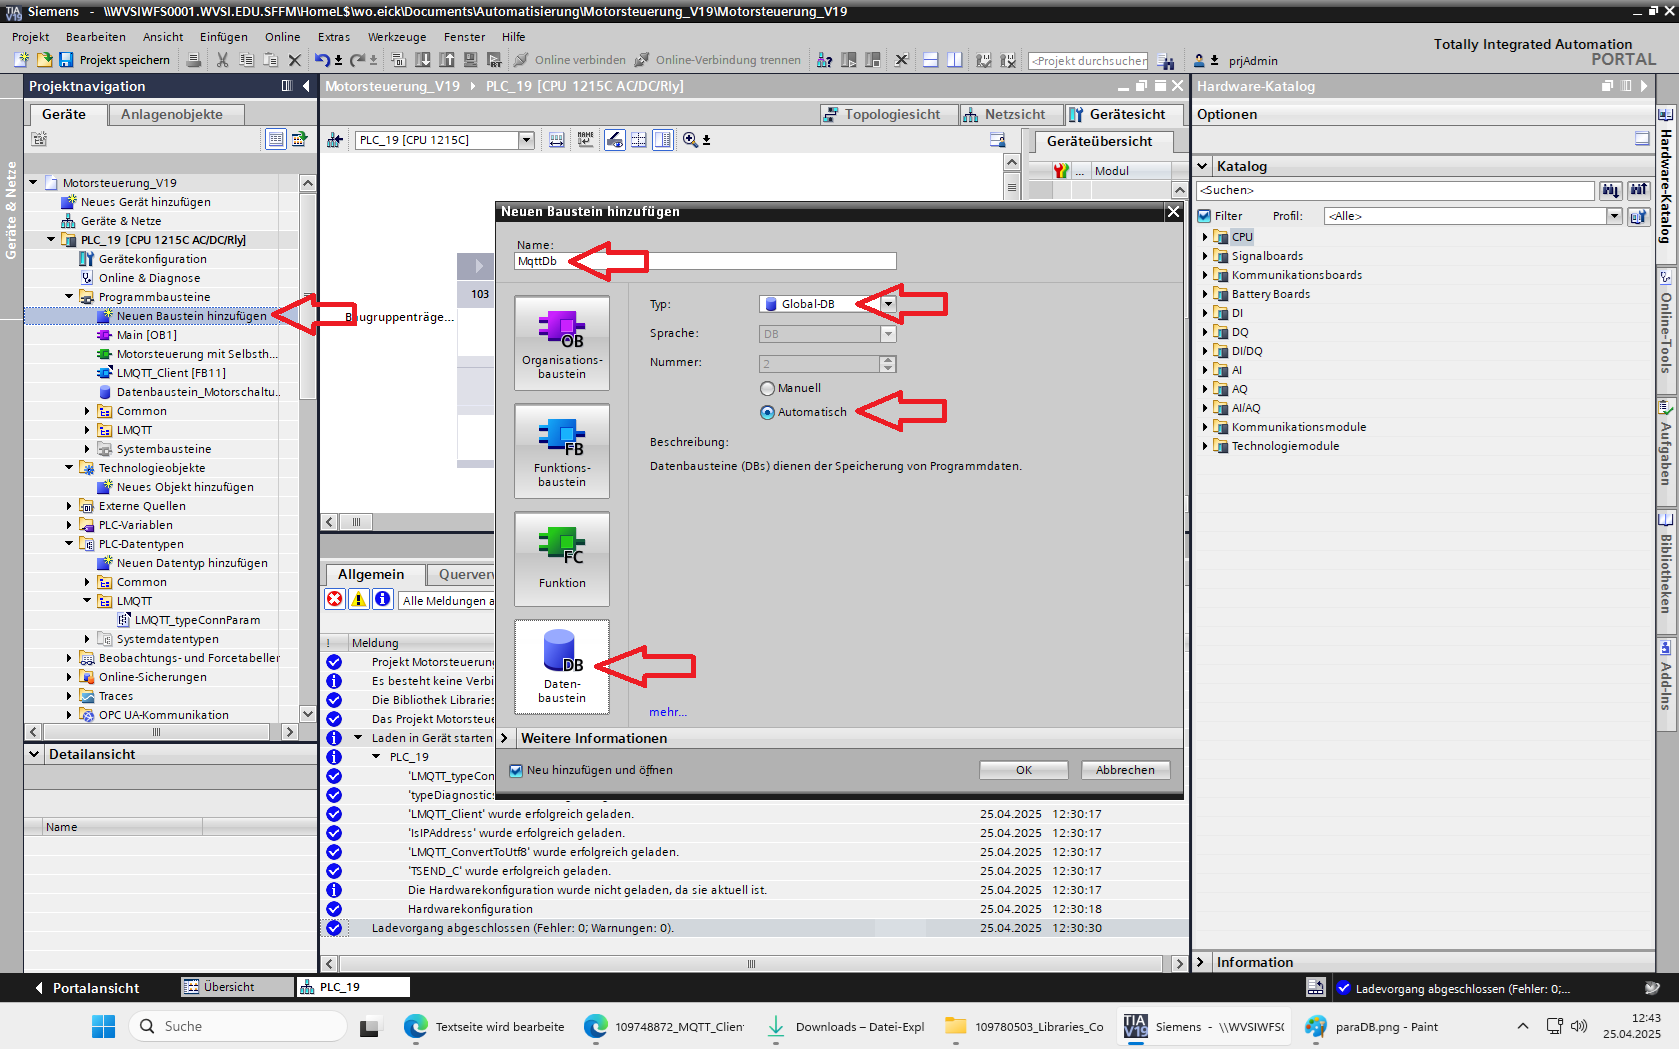Click search downward icon in Hardware-Katalog
This screenshot has width=1679, height=1049.
pyautogui.click(x=1610, y=190)
